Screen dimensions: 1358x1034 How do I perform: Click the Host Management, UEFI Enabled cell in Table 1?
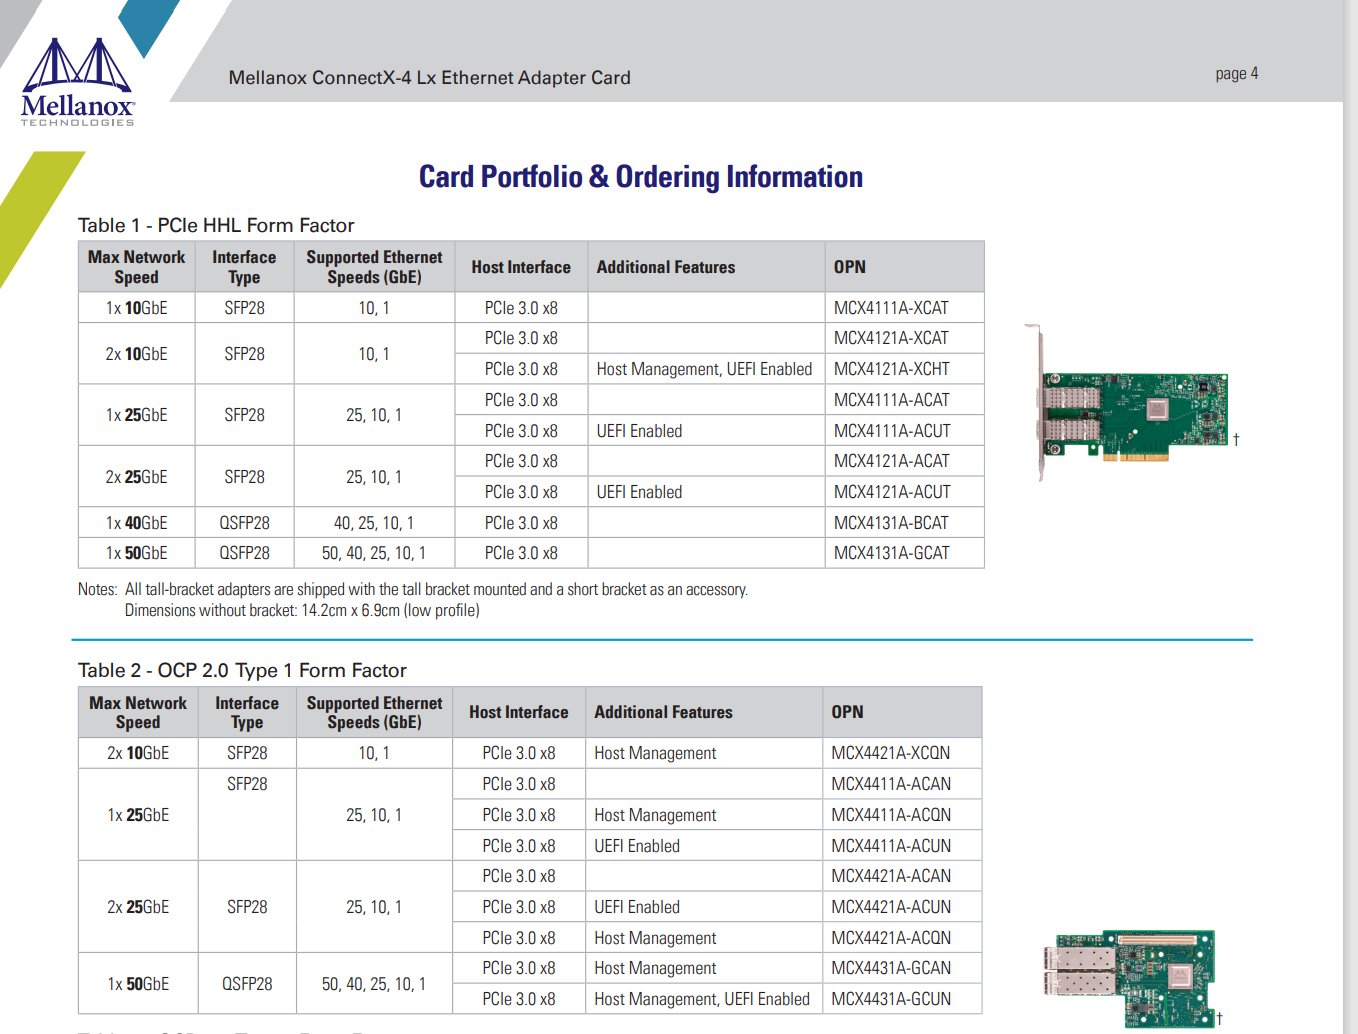point(704,369)
